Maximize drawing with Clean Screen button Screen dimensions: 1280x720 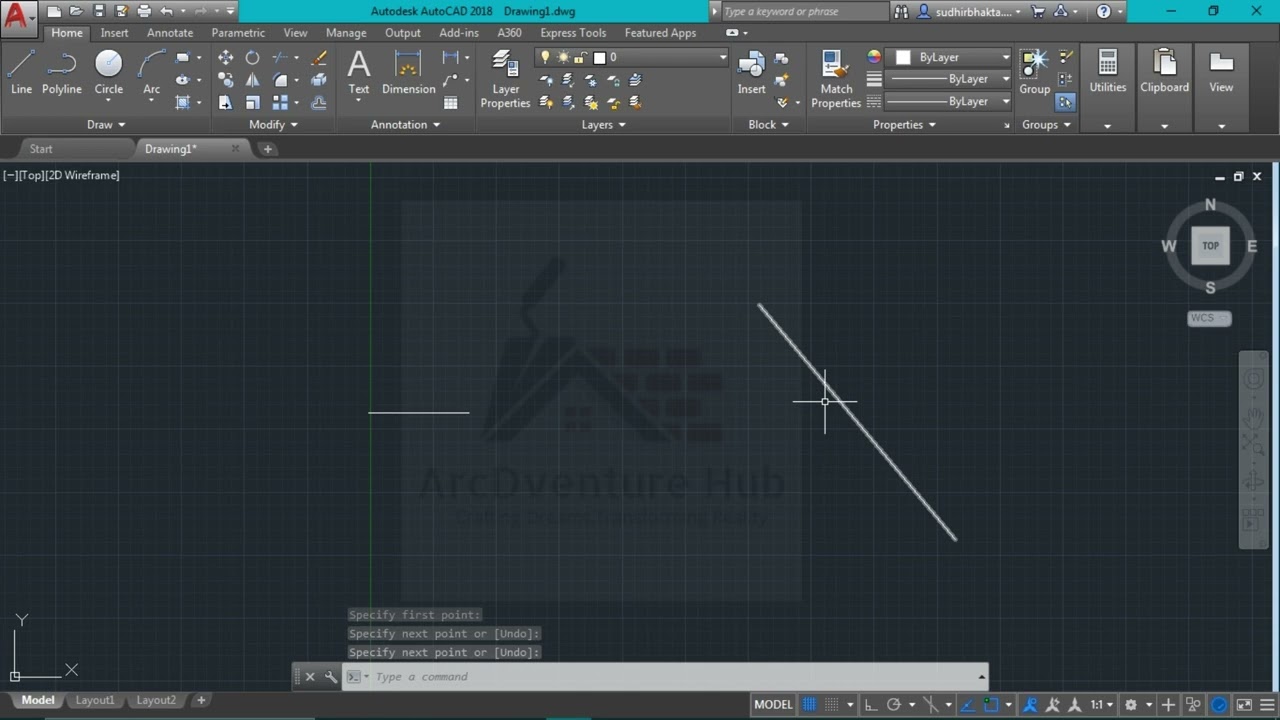click(x=1244, y=705)
